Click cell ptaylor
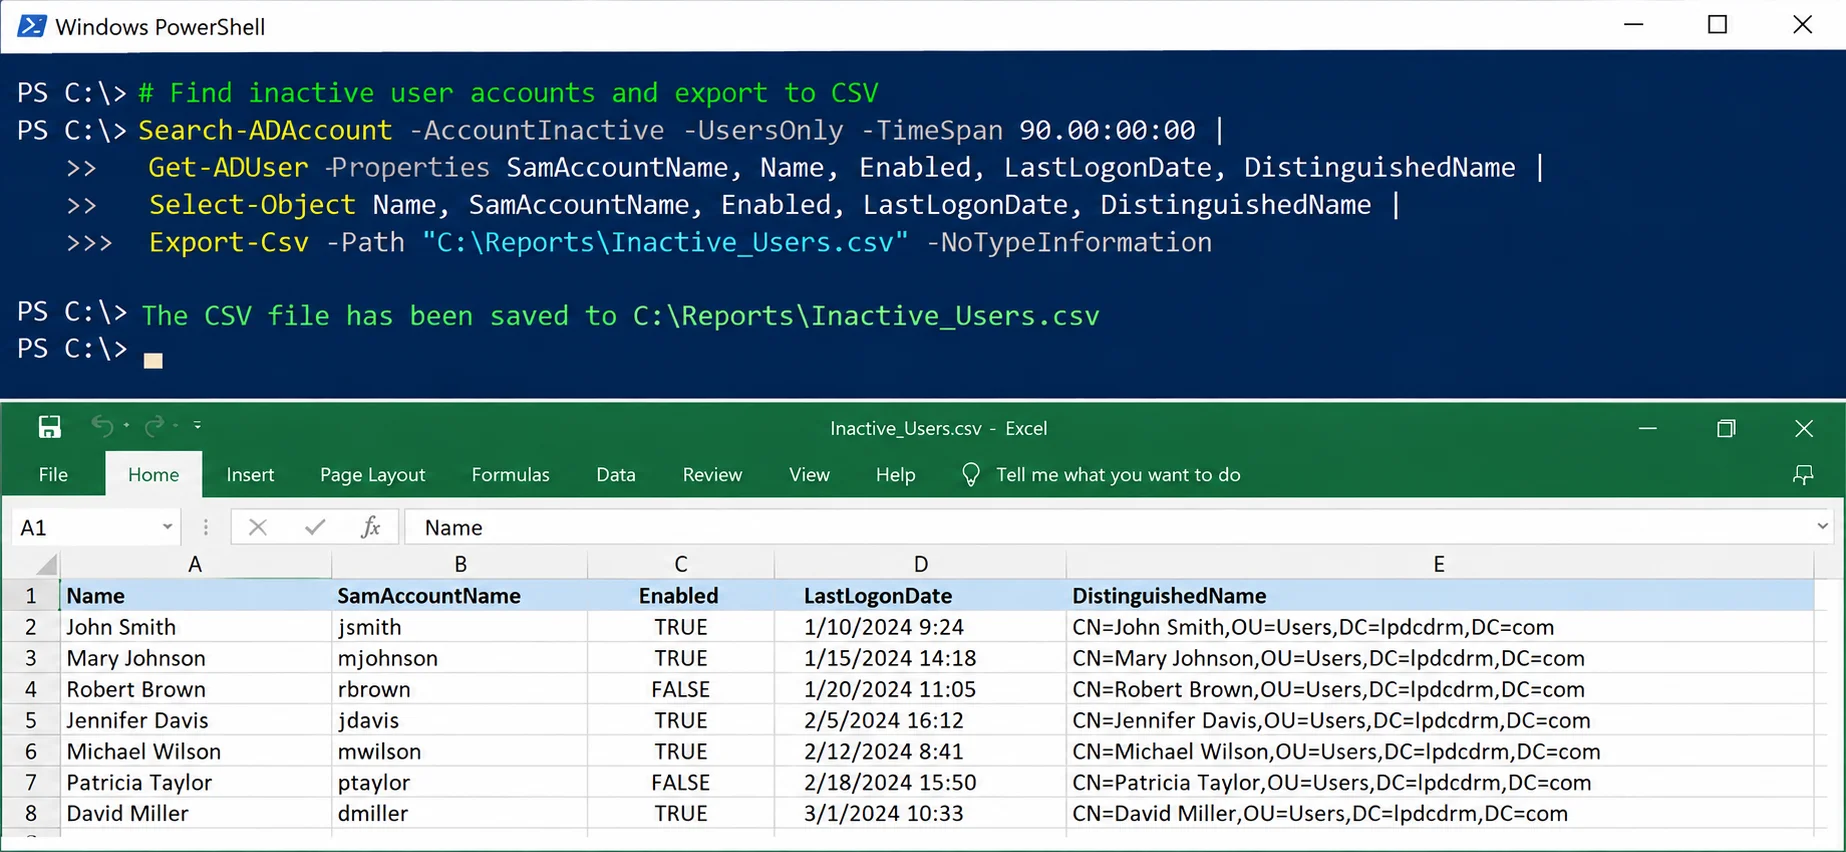The image size is (1846, 852). [460, 782]
